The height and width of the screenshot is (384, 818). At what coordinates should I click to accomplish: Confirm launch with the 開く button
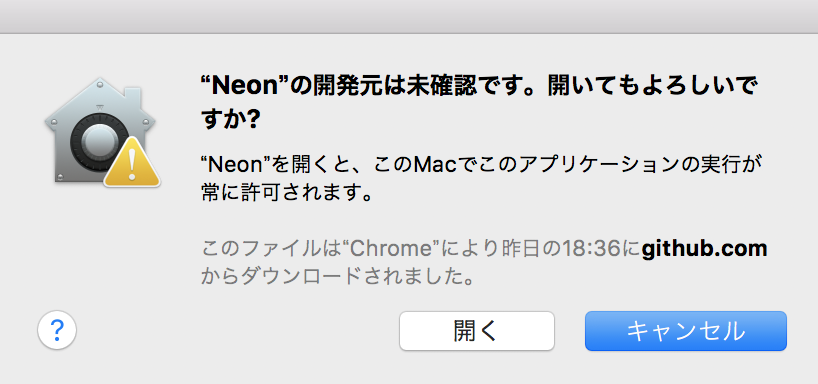[x=477, y=331]
